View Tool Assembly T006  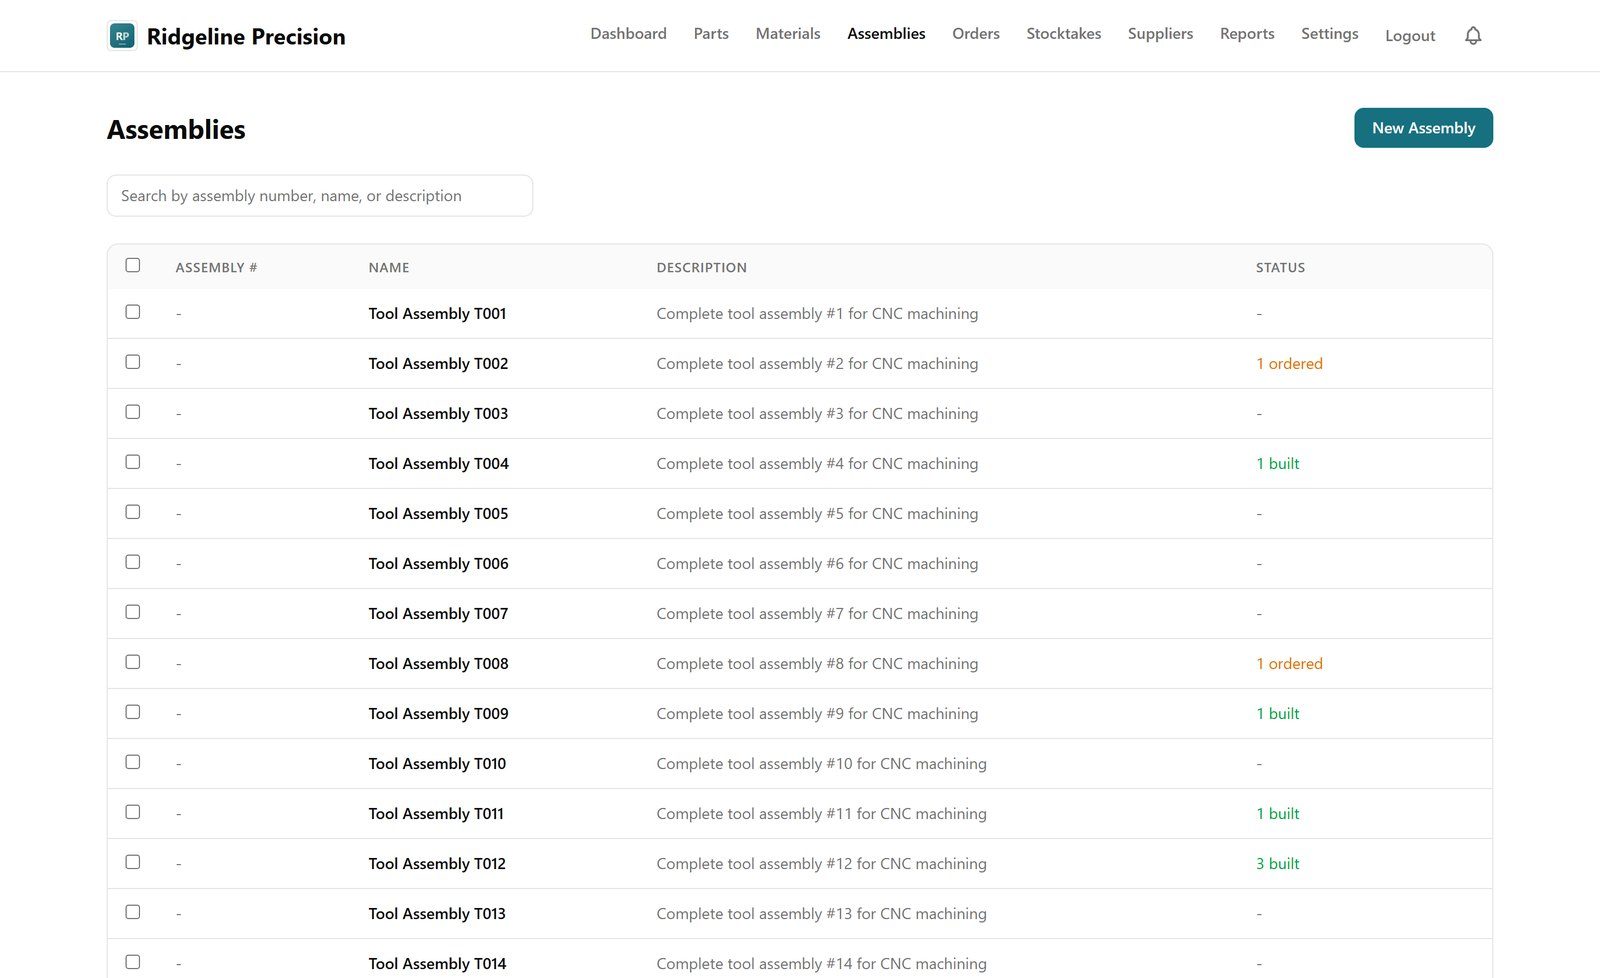click(438, 564)
